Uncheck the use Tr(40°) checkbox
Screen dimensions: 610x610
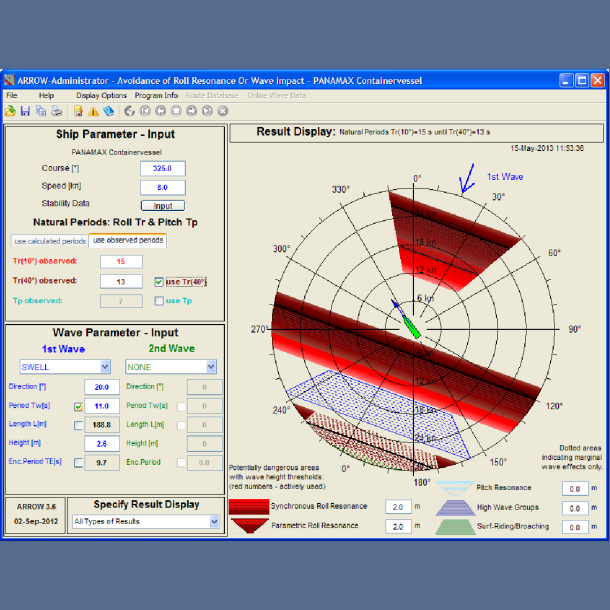[x=159, y=282]
